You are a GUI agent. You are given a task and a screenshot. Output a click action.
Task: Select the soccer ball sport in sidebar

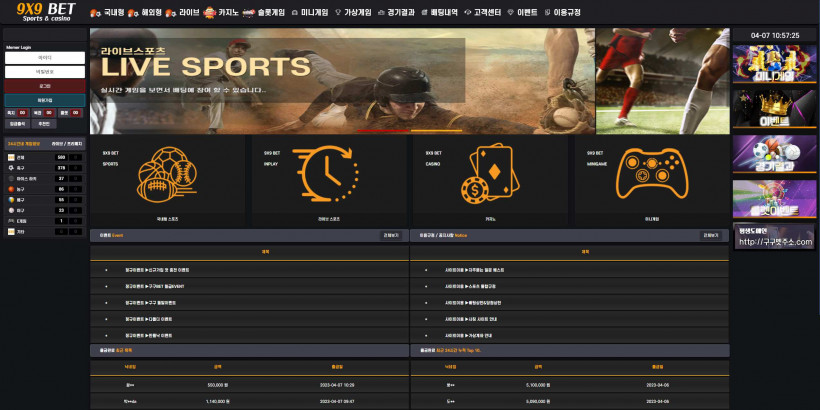tap(44, 168)
